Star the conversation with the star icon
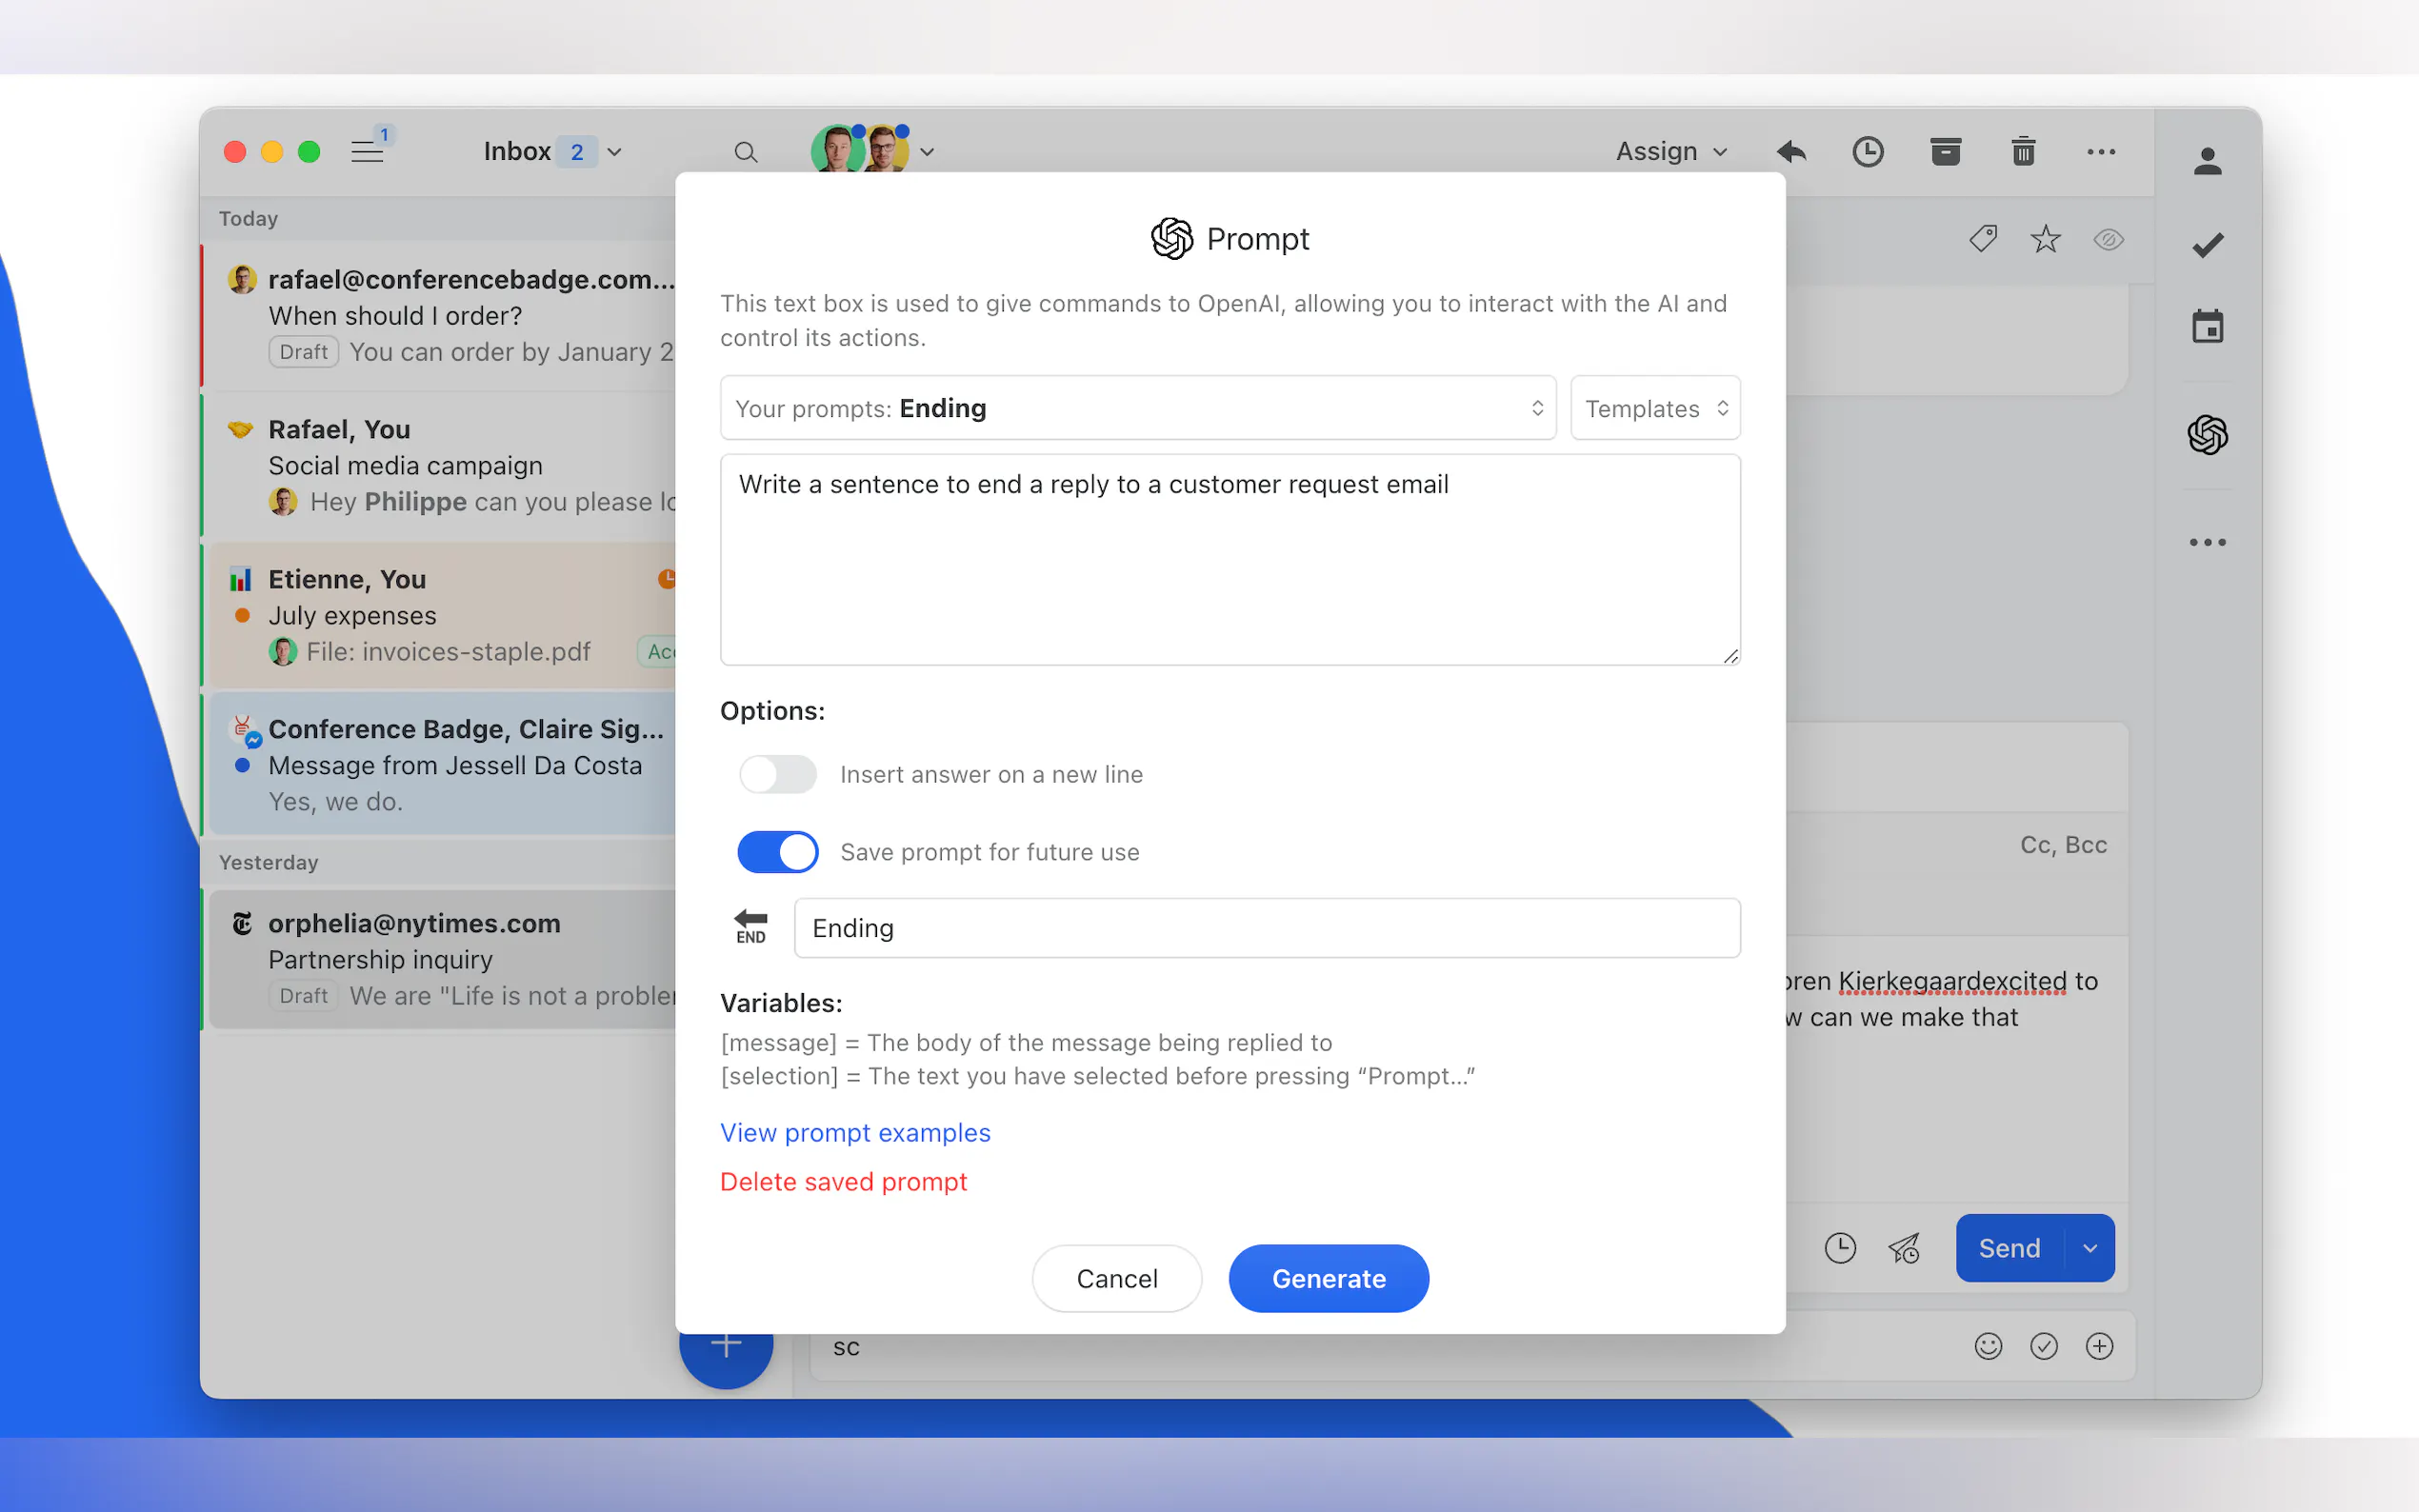2419x1512 pixels. (2045, 240)
